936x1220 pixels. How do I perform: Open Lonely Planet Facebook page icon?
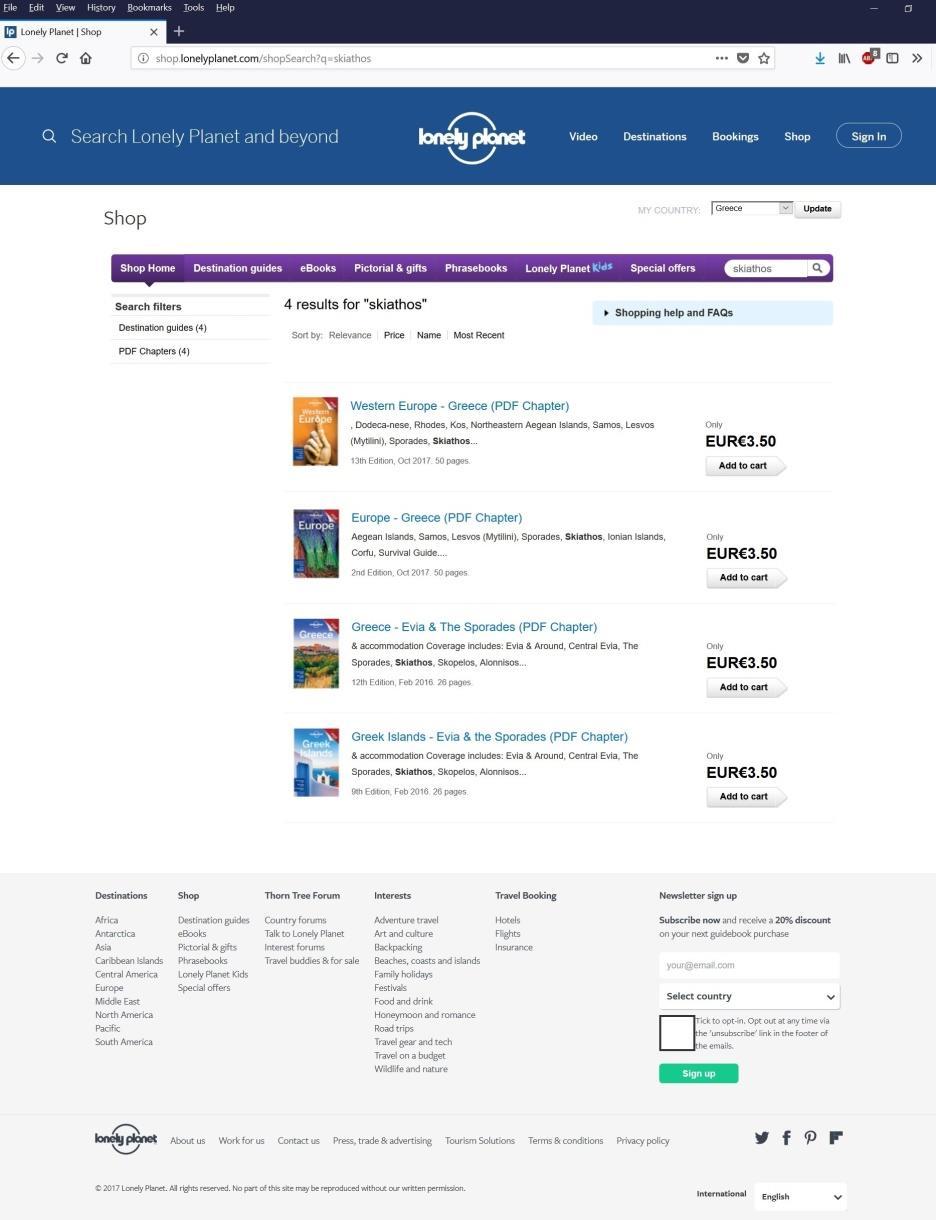coord(786,1138)
